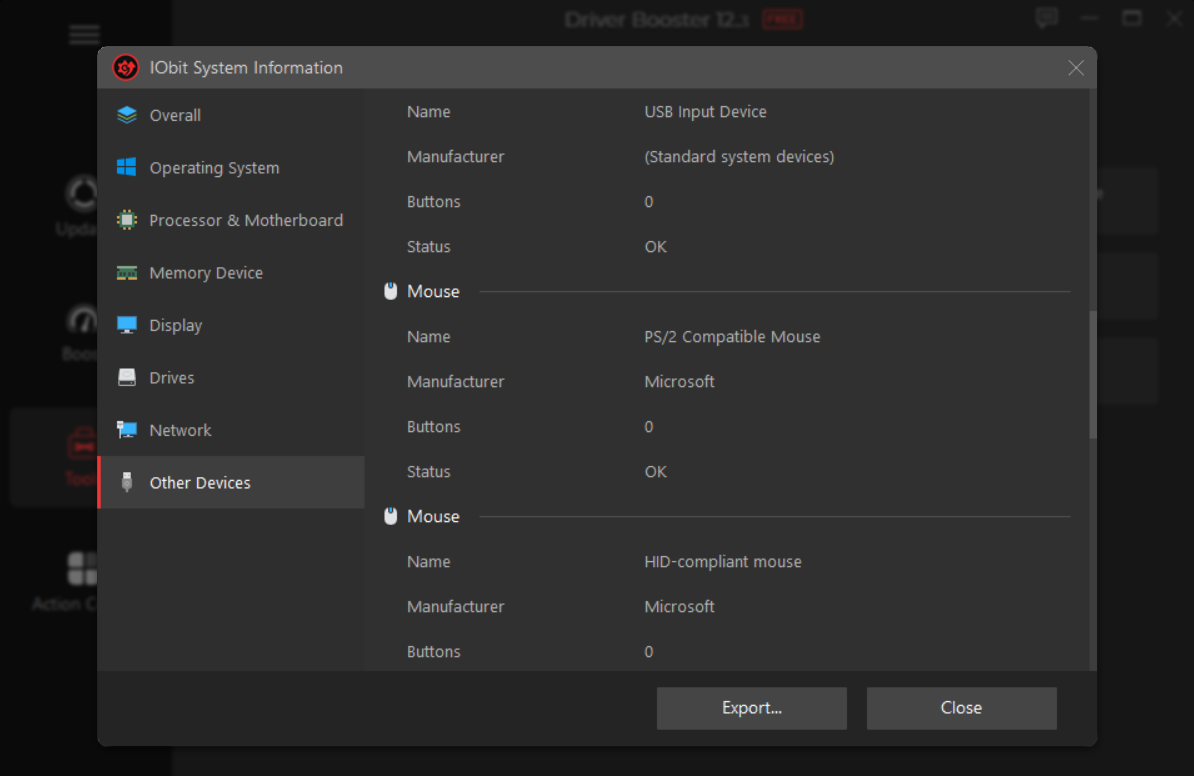1194x776 pixels.
Task: Click the Network computer icon
Action: click(127, 430)
